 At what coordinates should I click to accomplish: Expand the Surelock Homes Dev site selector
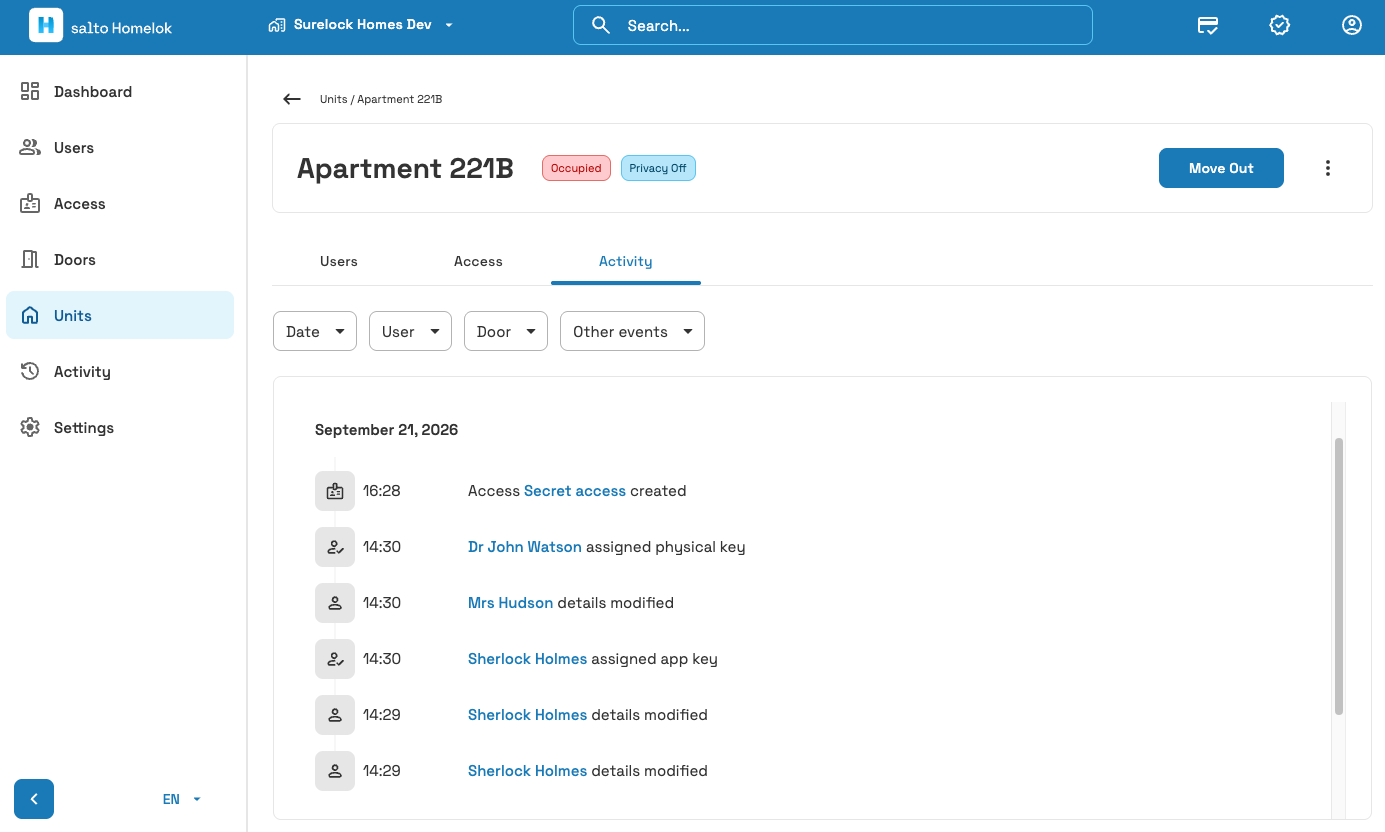point(361,25)
